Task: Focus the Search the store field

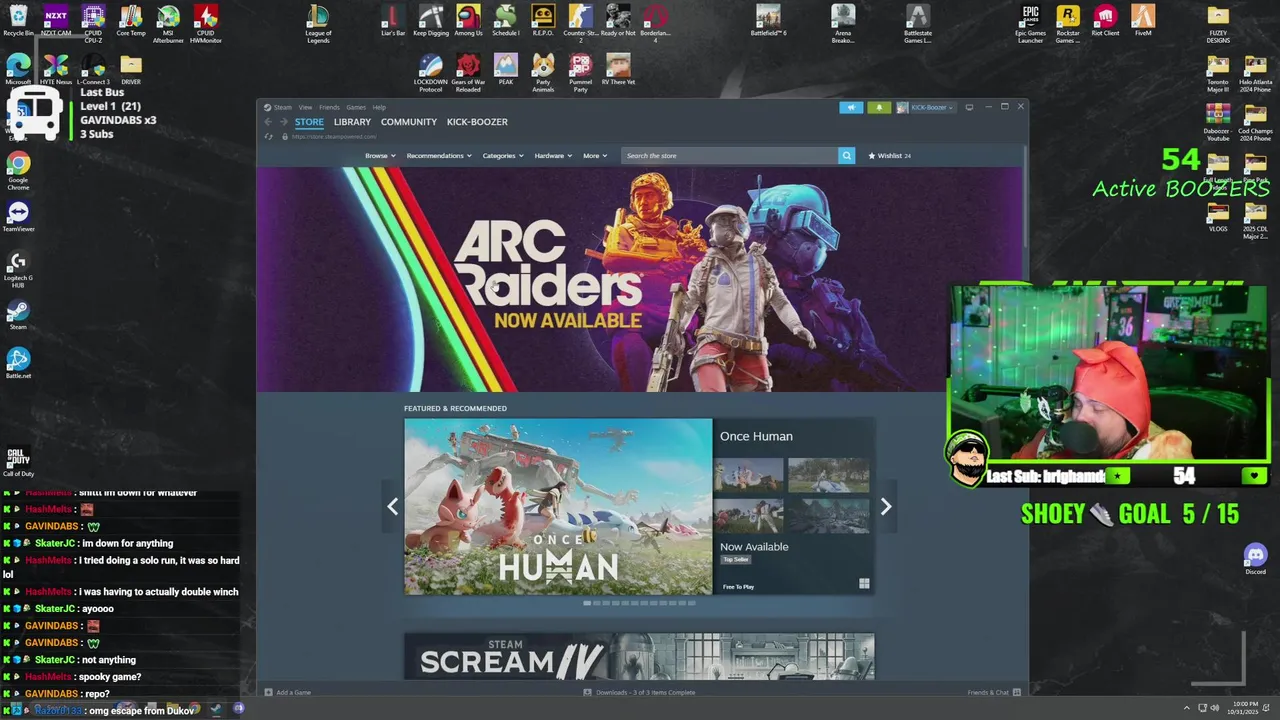Action: [x=730, y=155]
